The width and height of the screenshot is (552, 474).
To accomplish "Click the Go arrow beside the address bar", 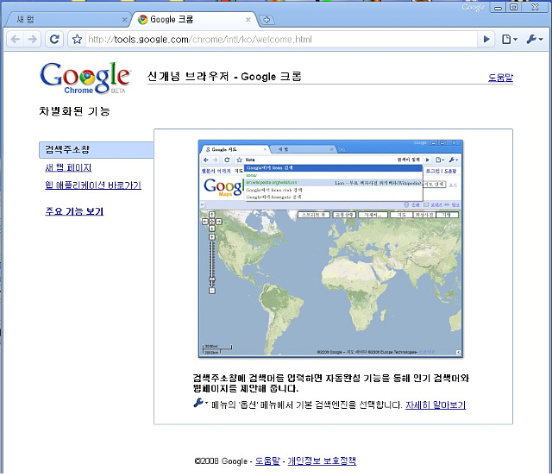I will (x=487, y=39).
